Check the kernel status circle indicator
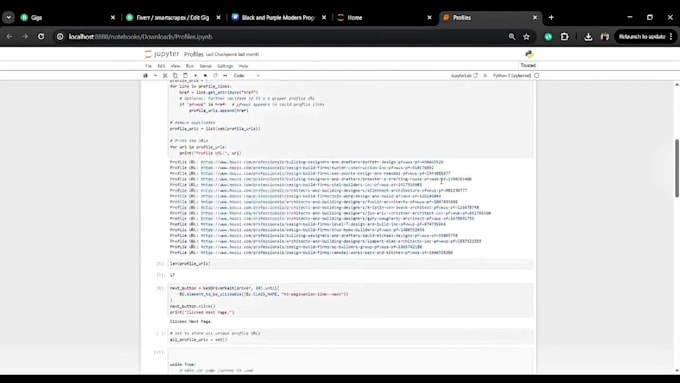 [x=537, y=75]
